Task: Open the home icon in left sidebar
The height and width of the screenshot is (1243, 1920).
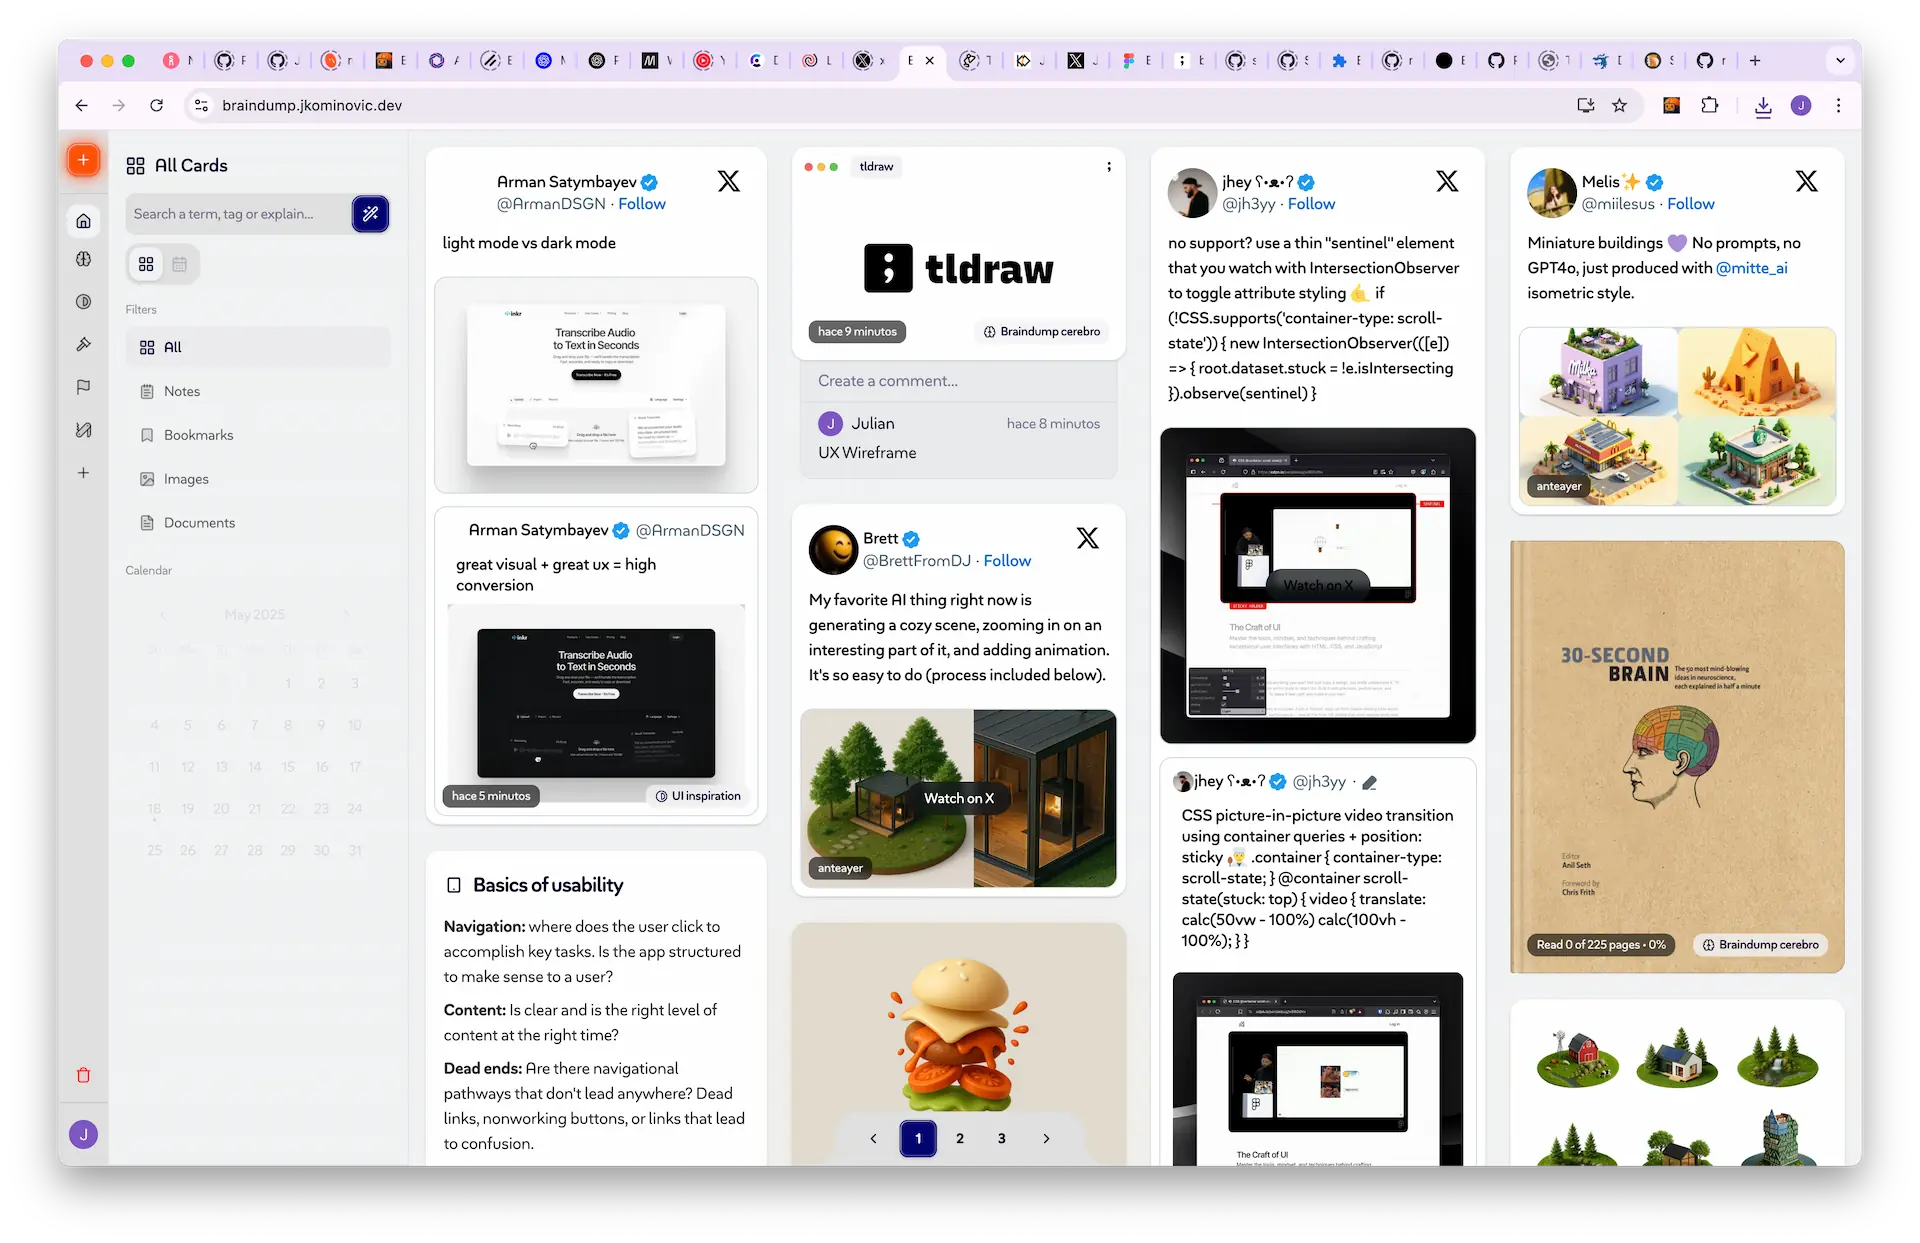Action: (84, 221)
